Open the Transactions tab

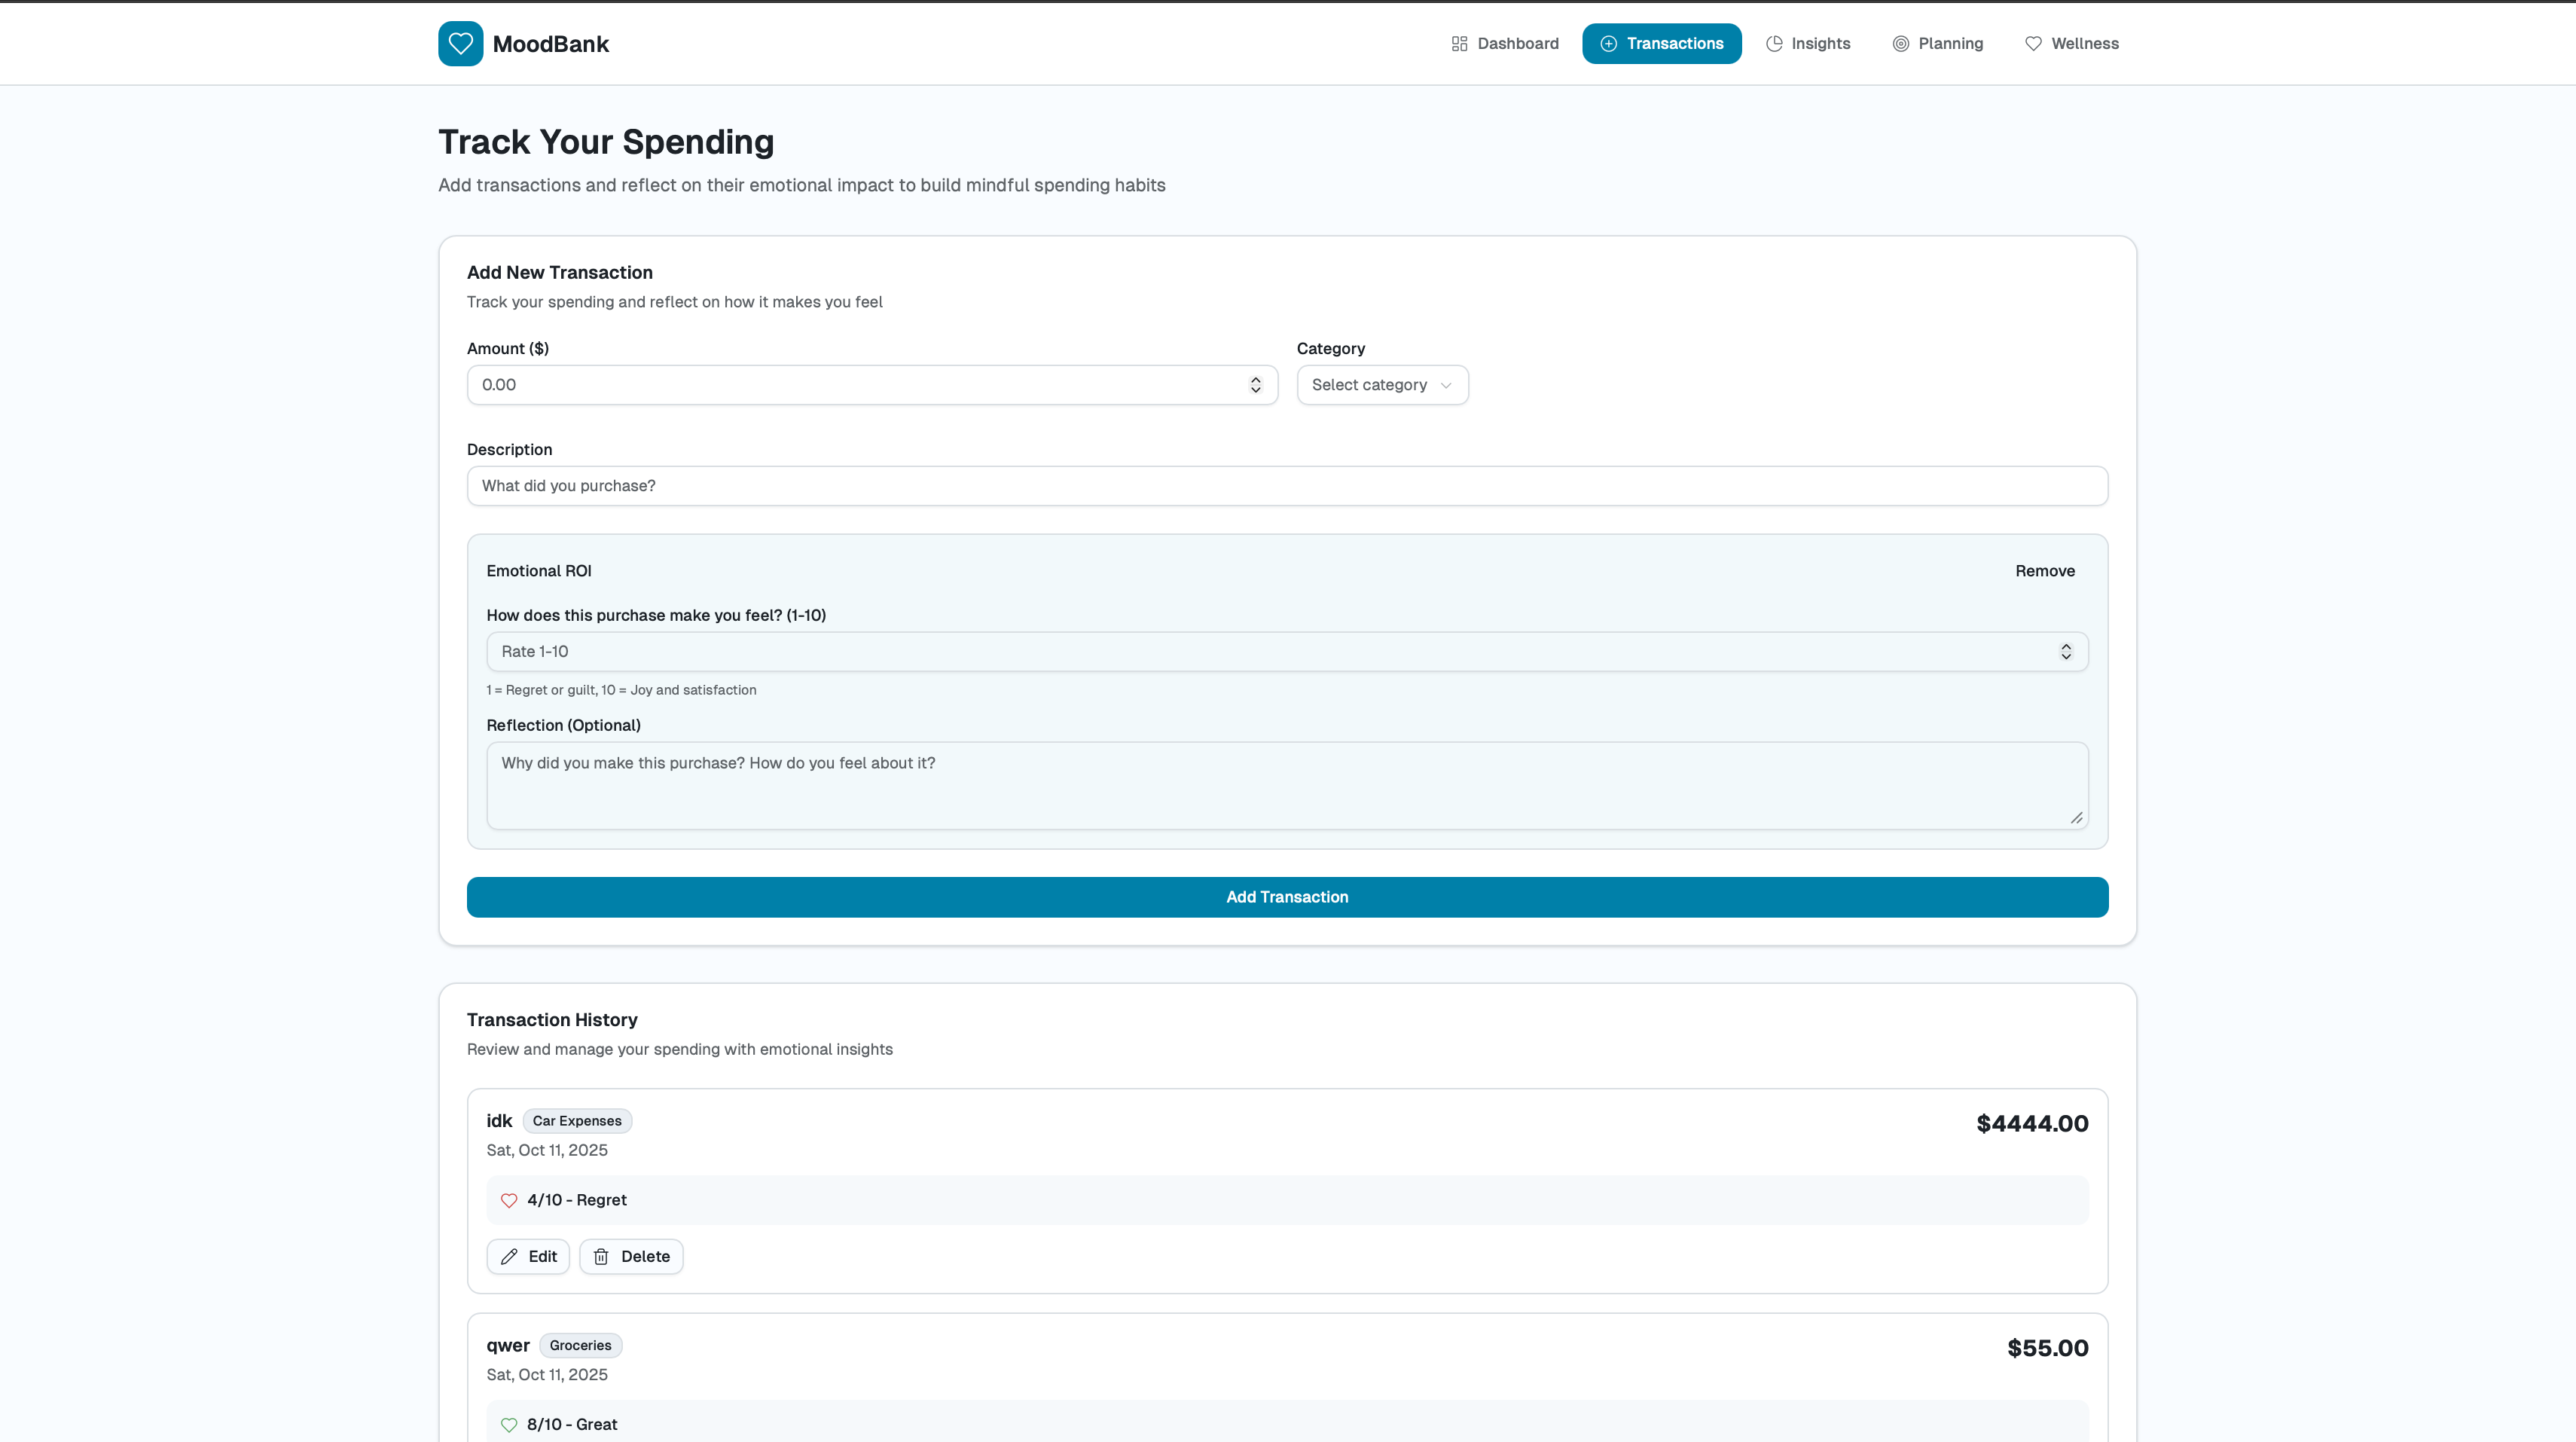(1661, 44)
